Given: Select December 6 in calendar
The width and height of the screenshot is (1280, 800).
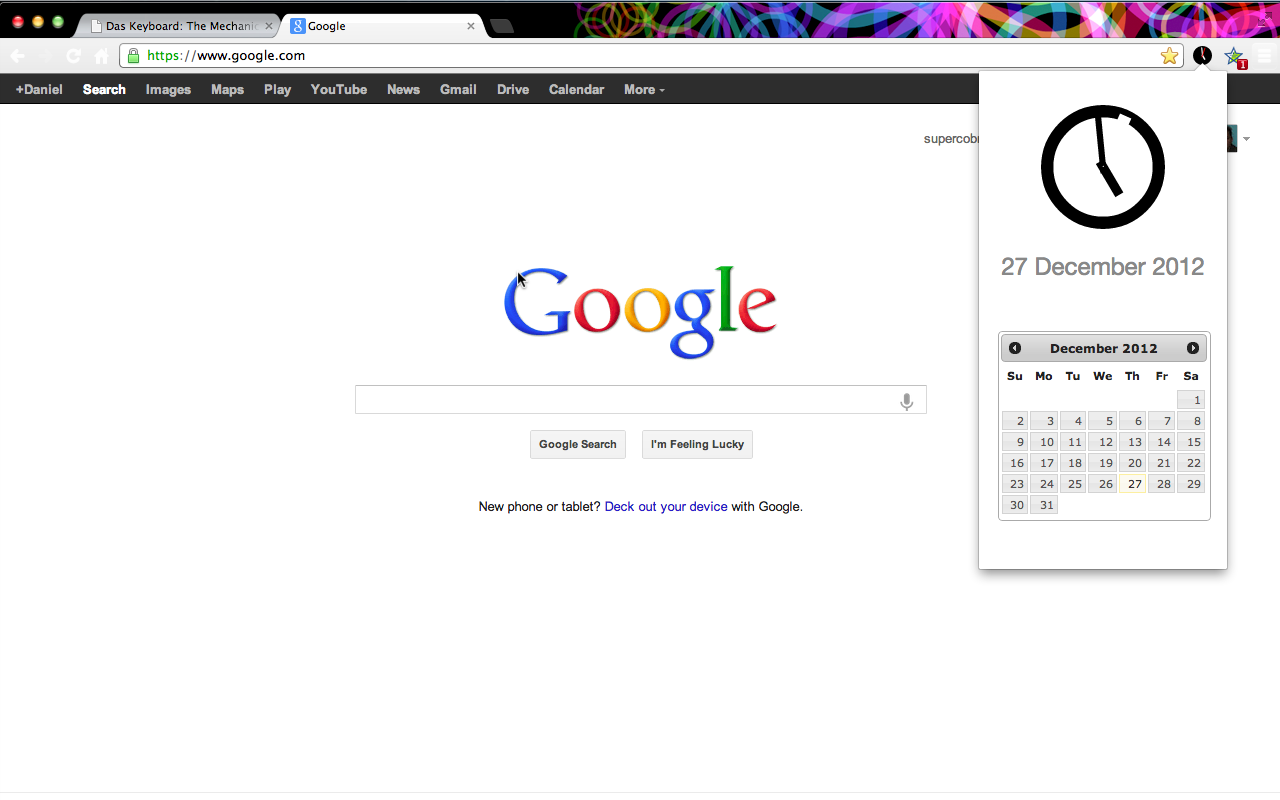Looking at the screenshot, I should (x=1132, y=421).
